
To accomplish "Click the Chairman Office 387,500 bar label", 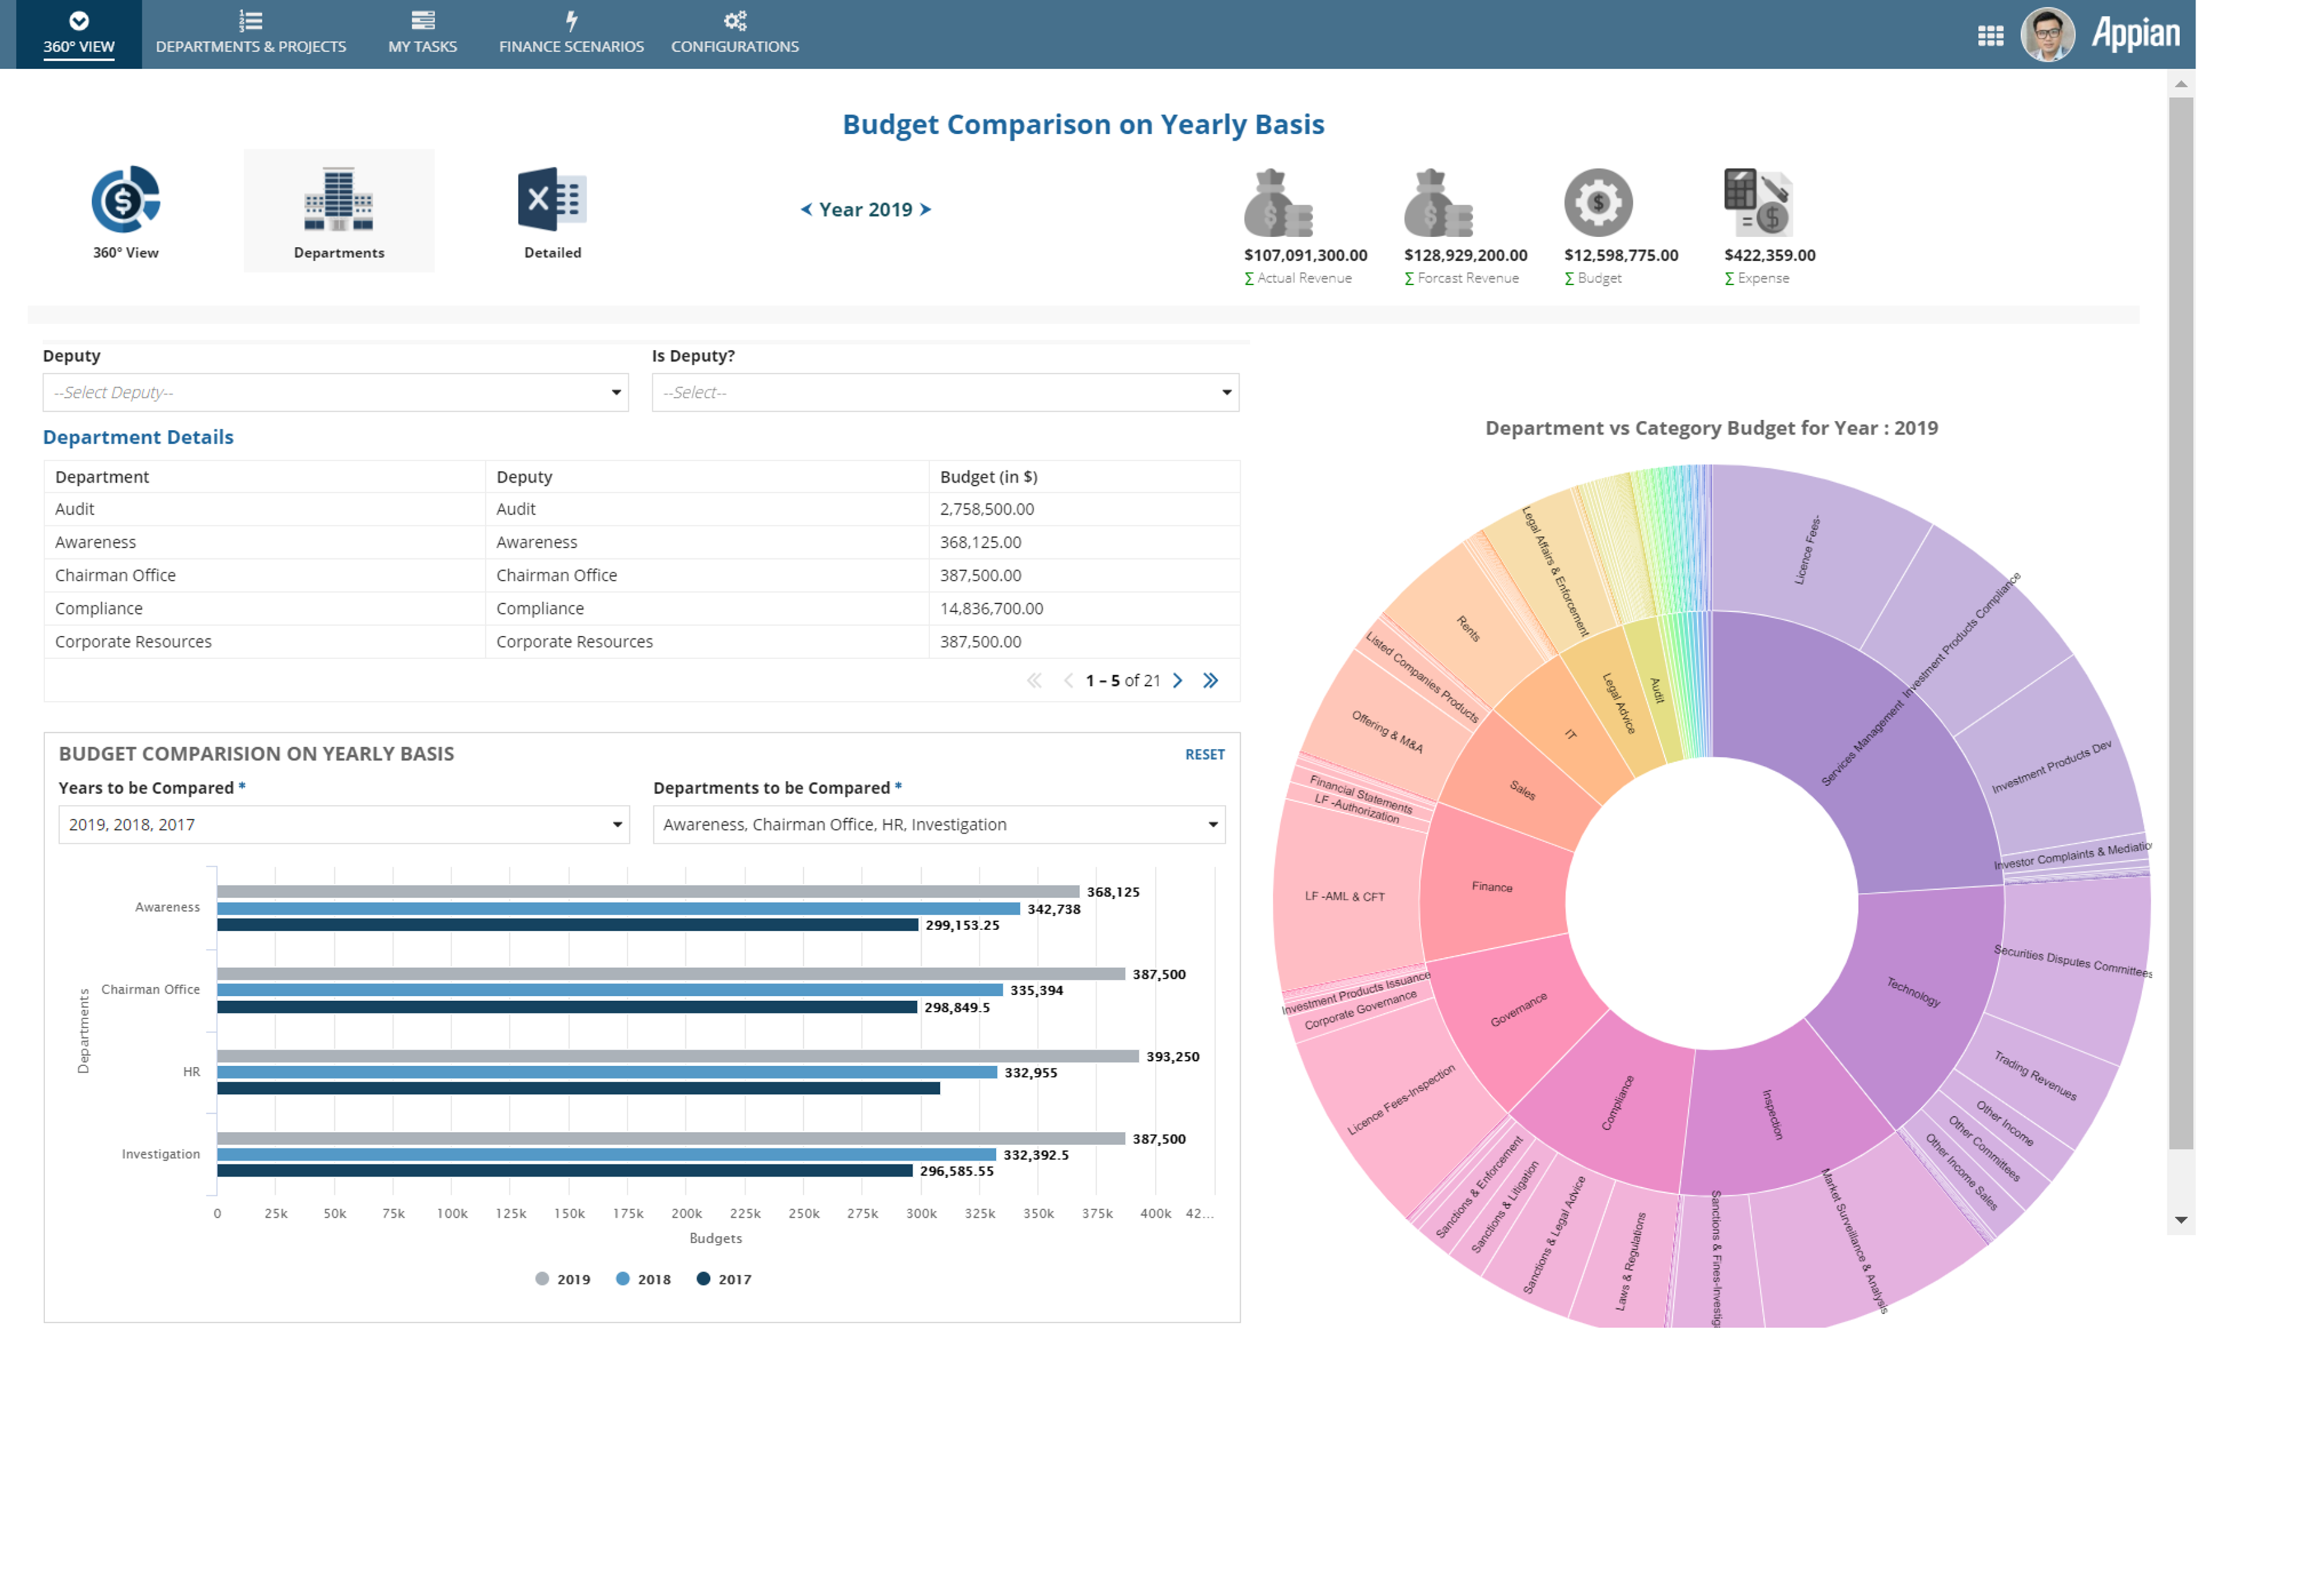I will pyautogui.click(x=1159, y=975).
